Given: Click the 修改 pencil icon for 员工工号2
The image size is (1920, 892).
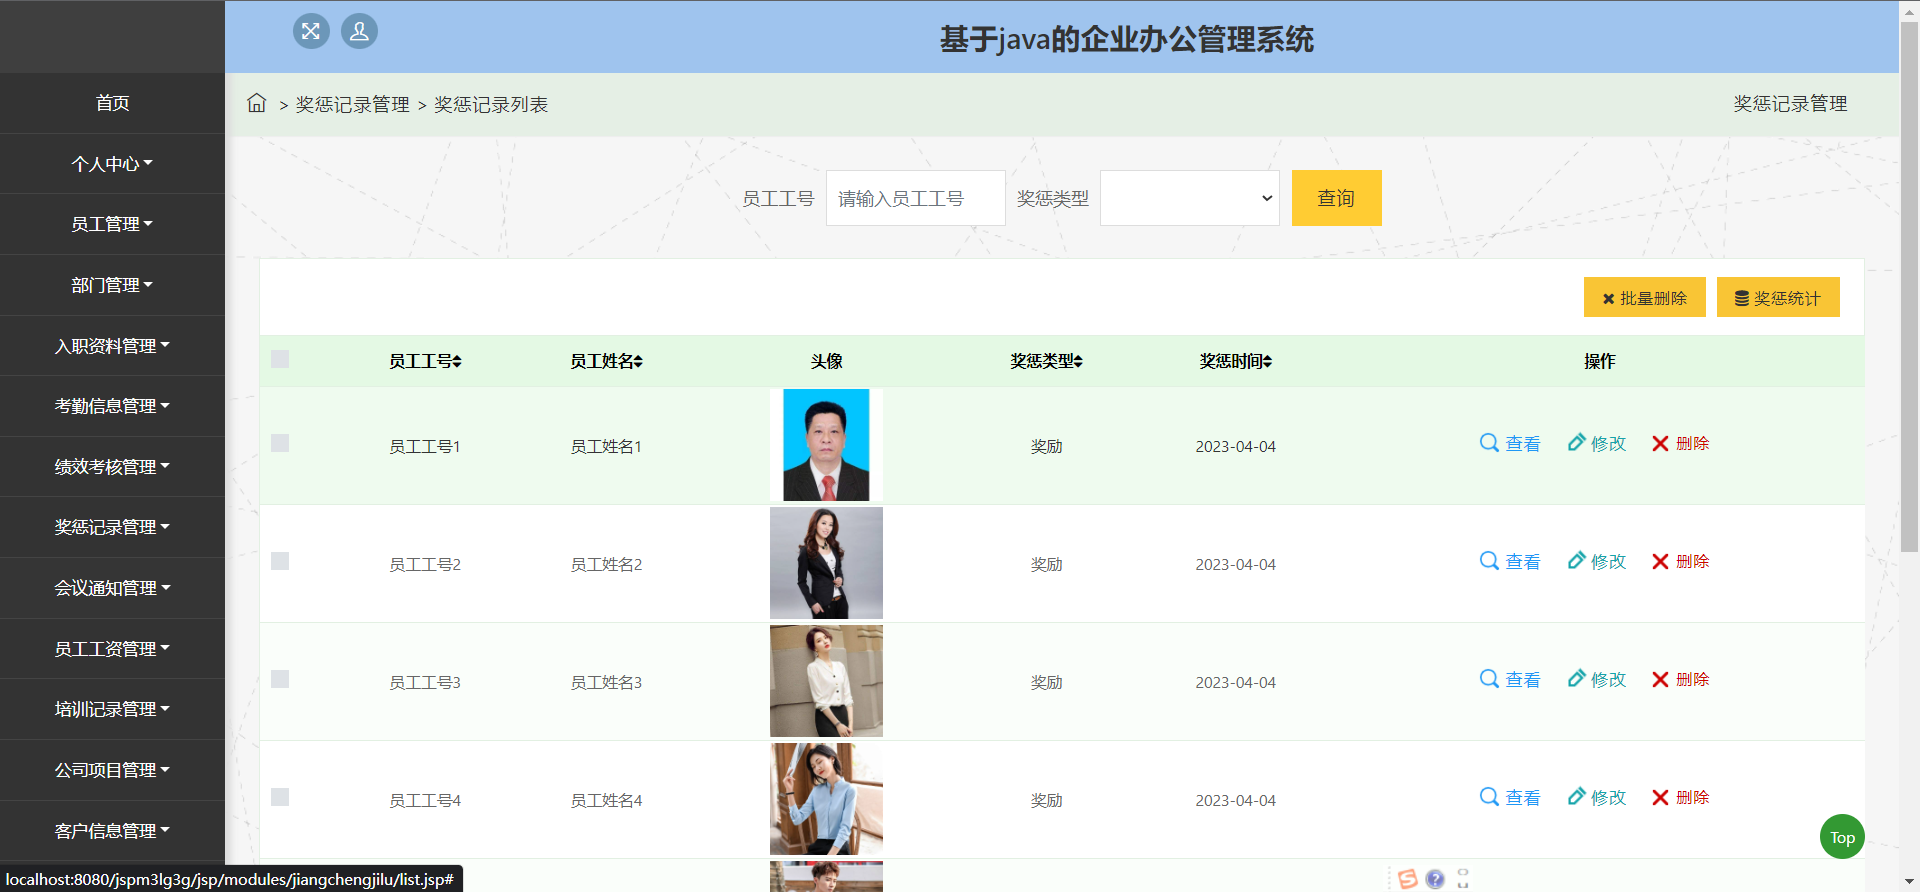Looking at the screenshot, I should click(x=1577, y=561).
